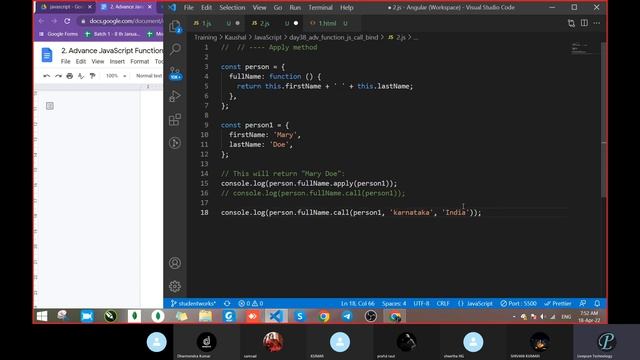Reload the page in Chrome

(67, 21)
